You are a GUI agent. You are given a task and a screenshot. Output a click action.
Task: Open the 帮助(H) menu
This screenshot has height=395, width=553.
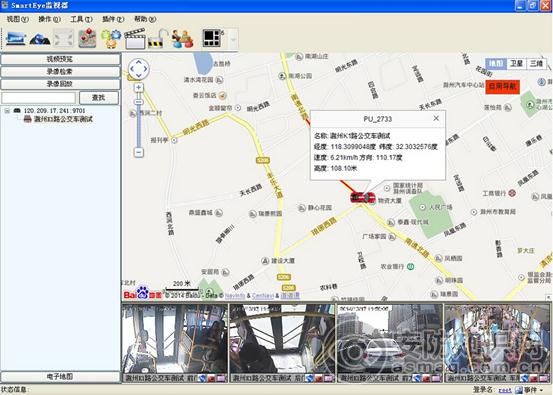click(145, 19)
